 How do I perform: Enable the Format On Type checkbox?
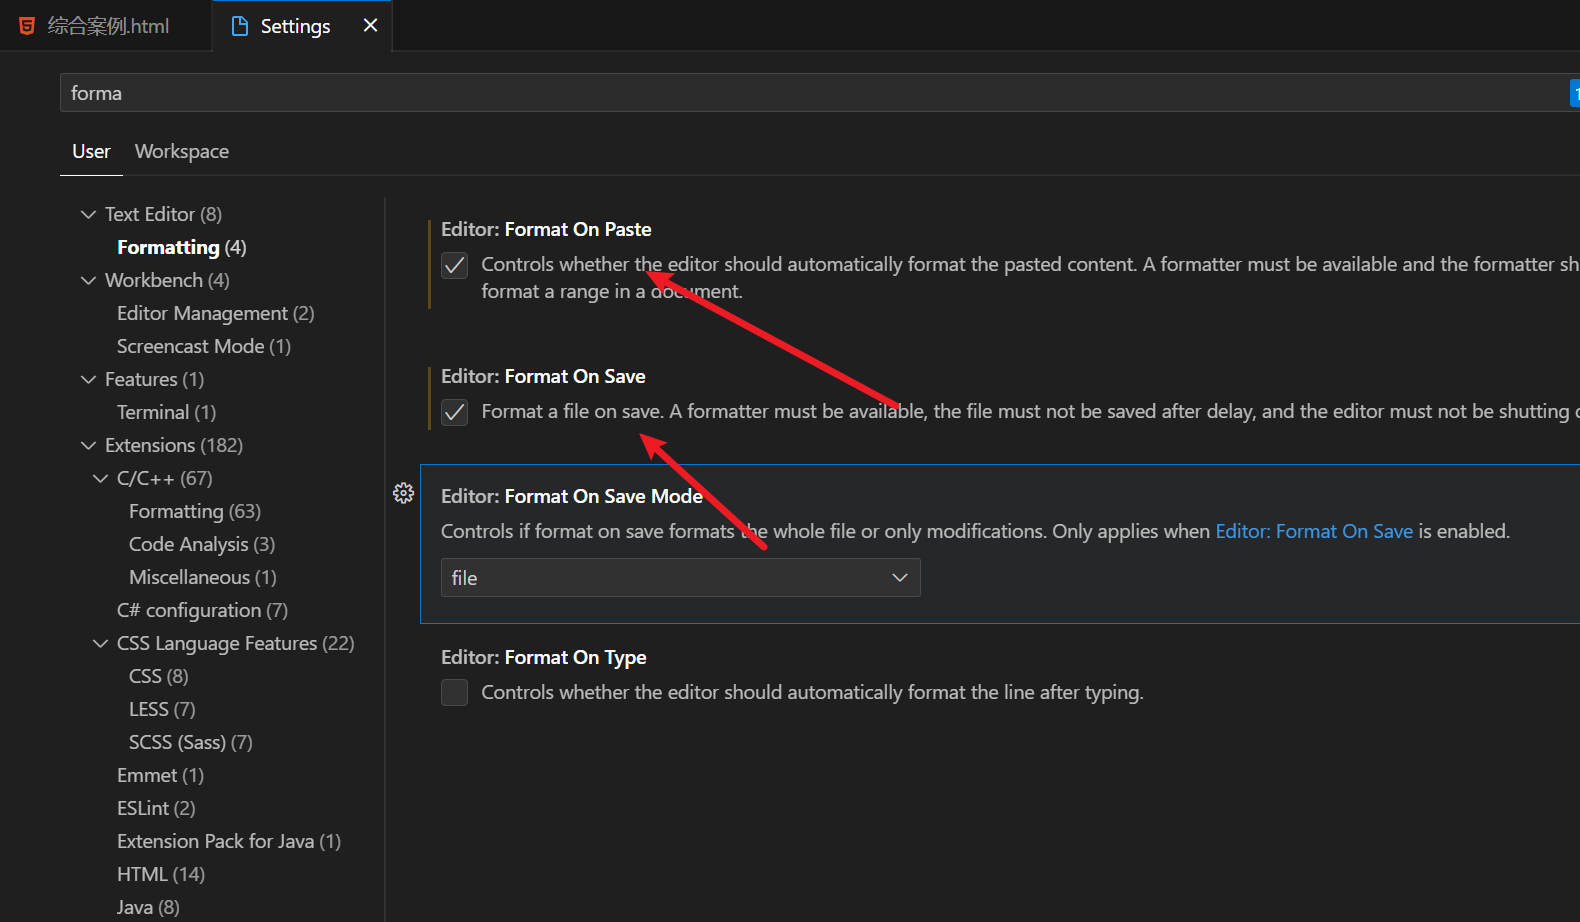point(455,693)
